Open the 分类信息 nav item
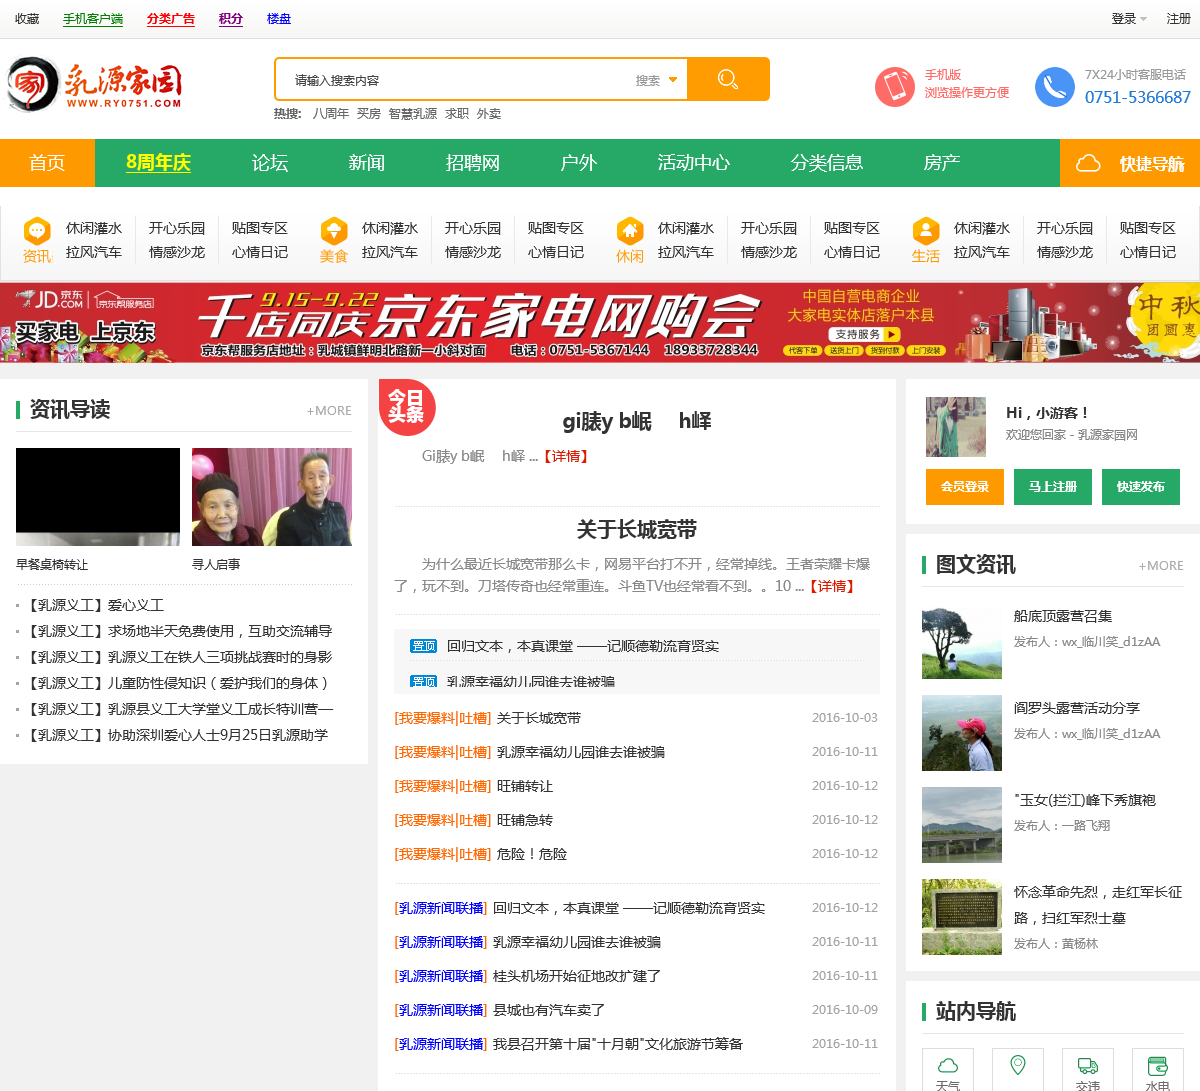Screen dimensions: 1200x1091 coord(827,163)
